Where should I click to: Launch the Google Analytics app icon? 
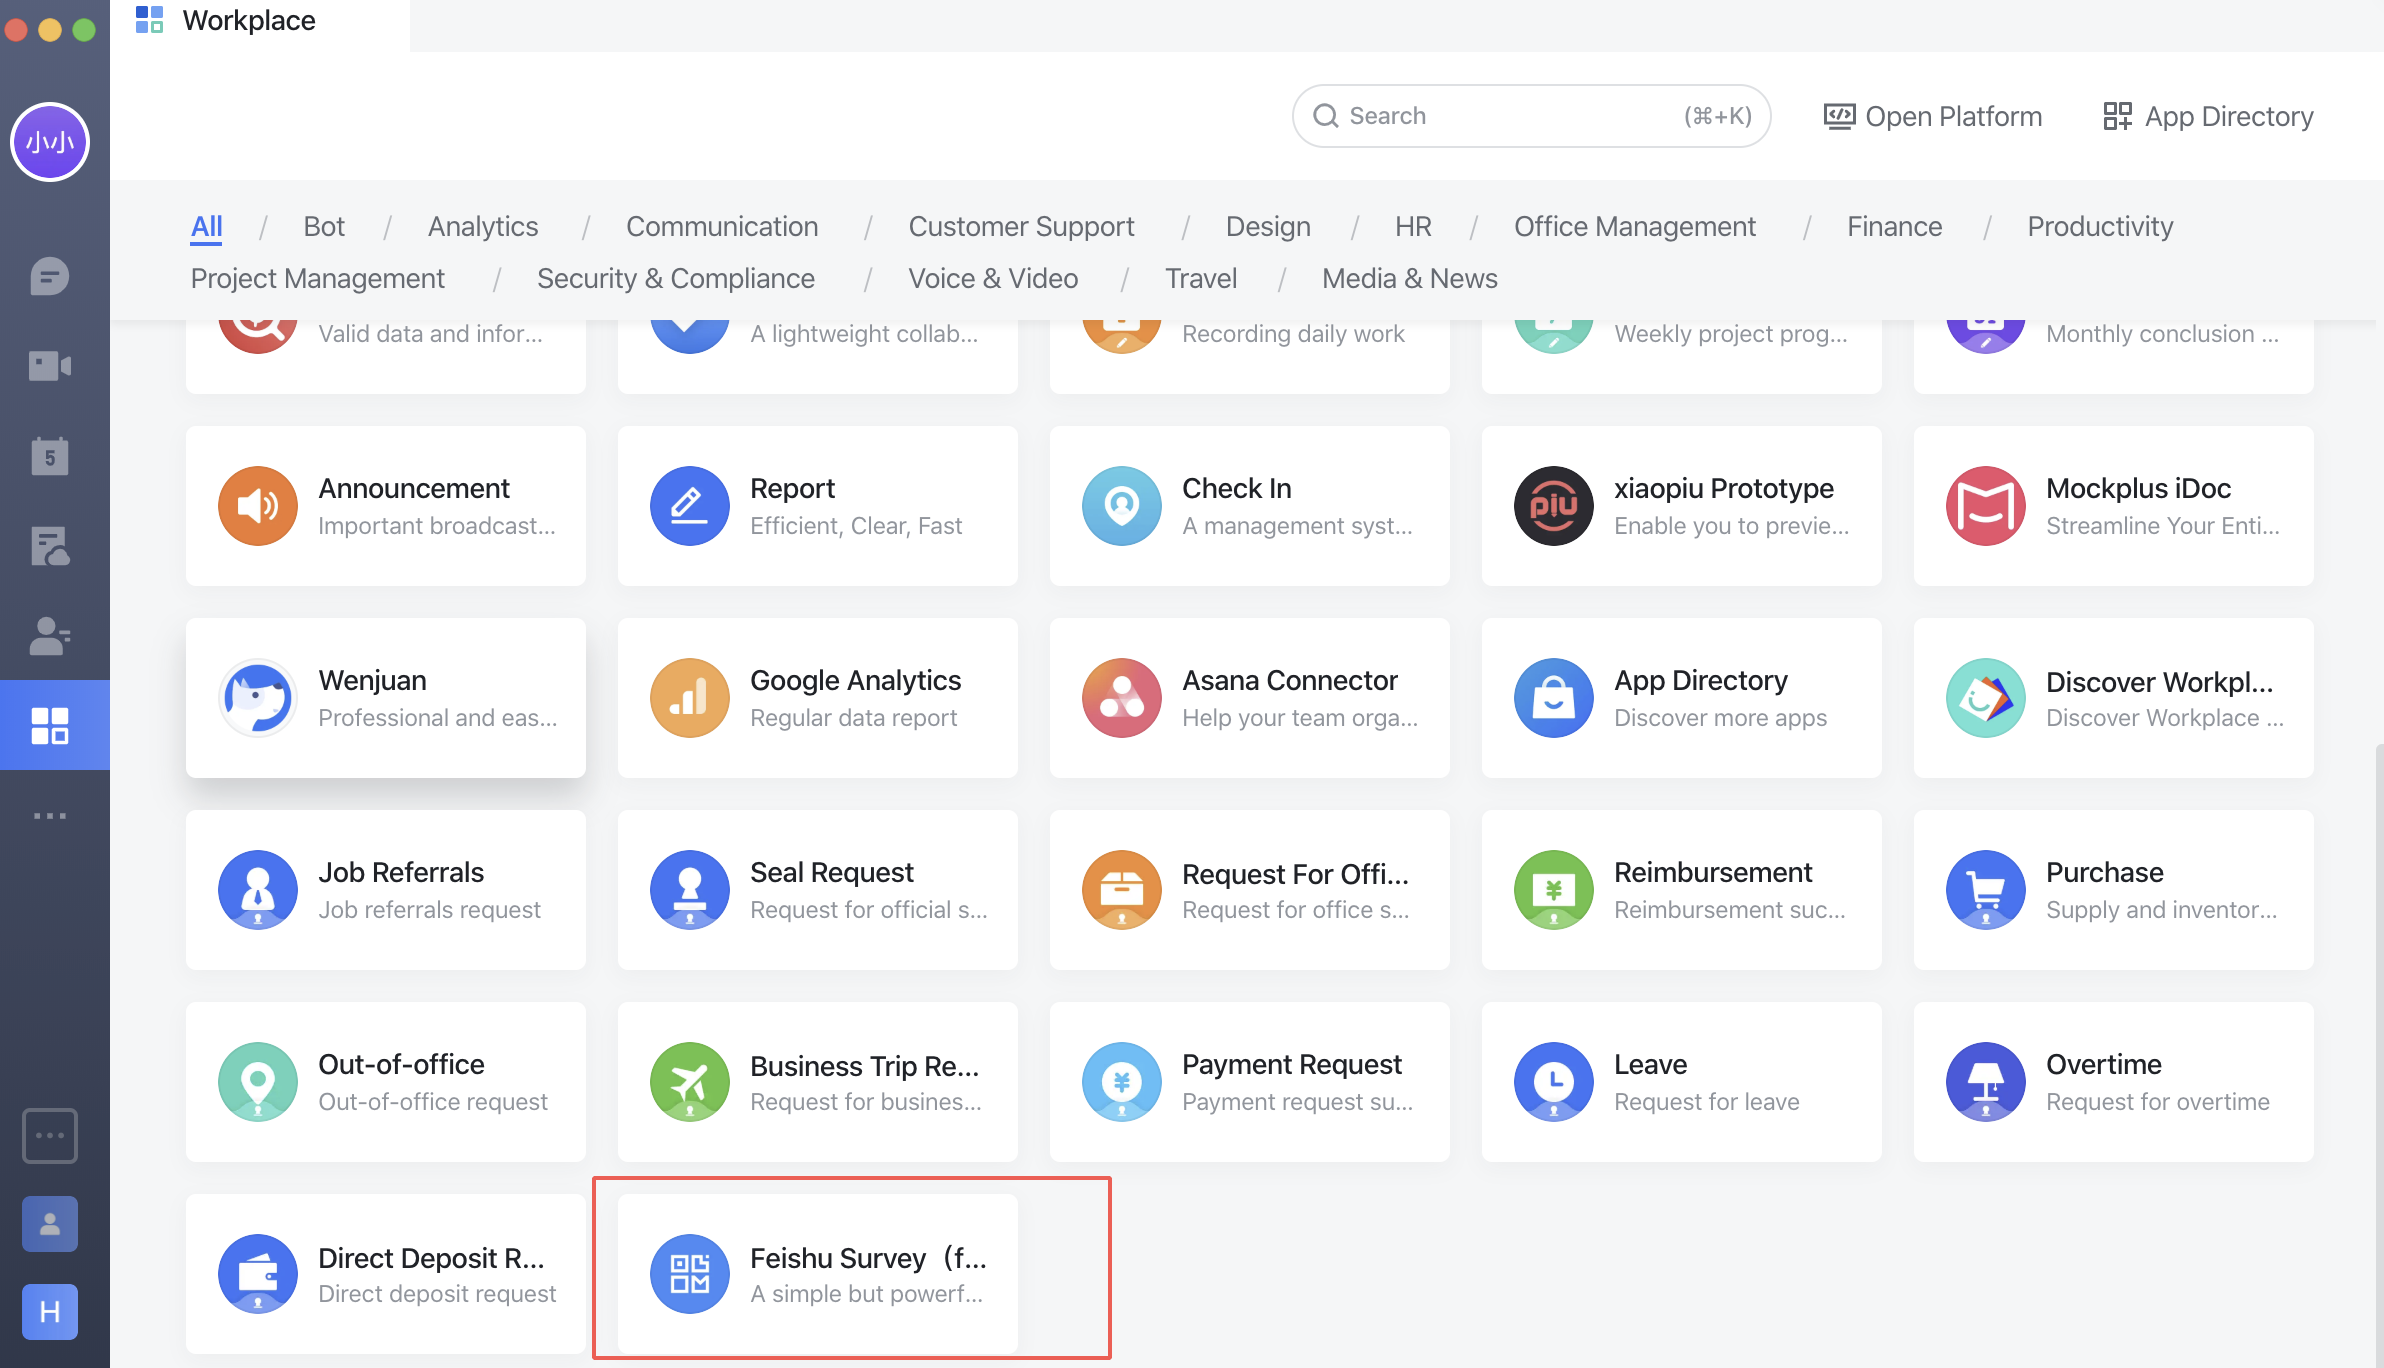point(689,698)
